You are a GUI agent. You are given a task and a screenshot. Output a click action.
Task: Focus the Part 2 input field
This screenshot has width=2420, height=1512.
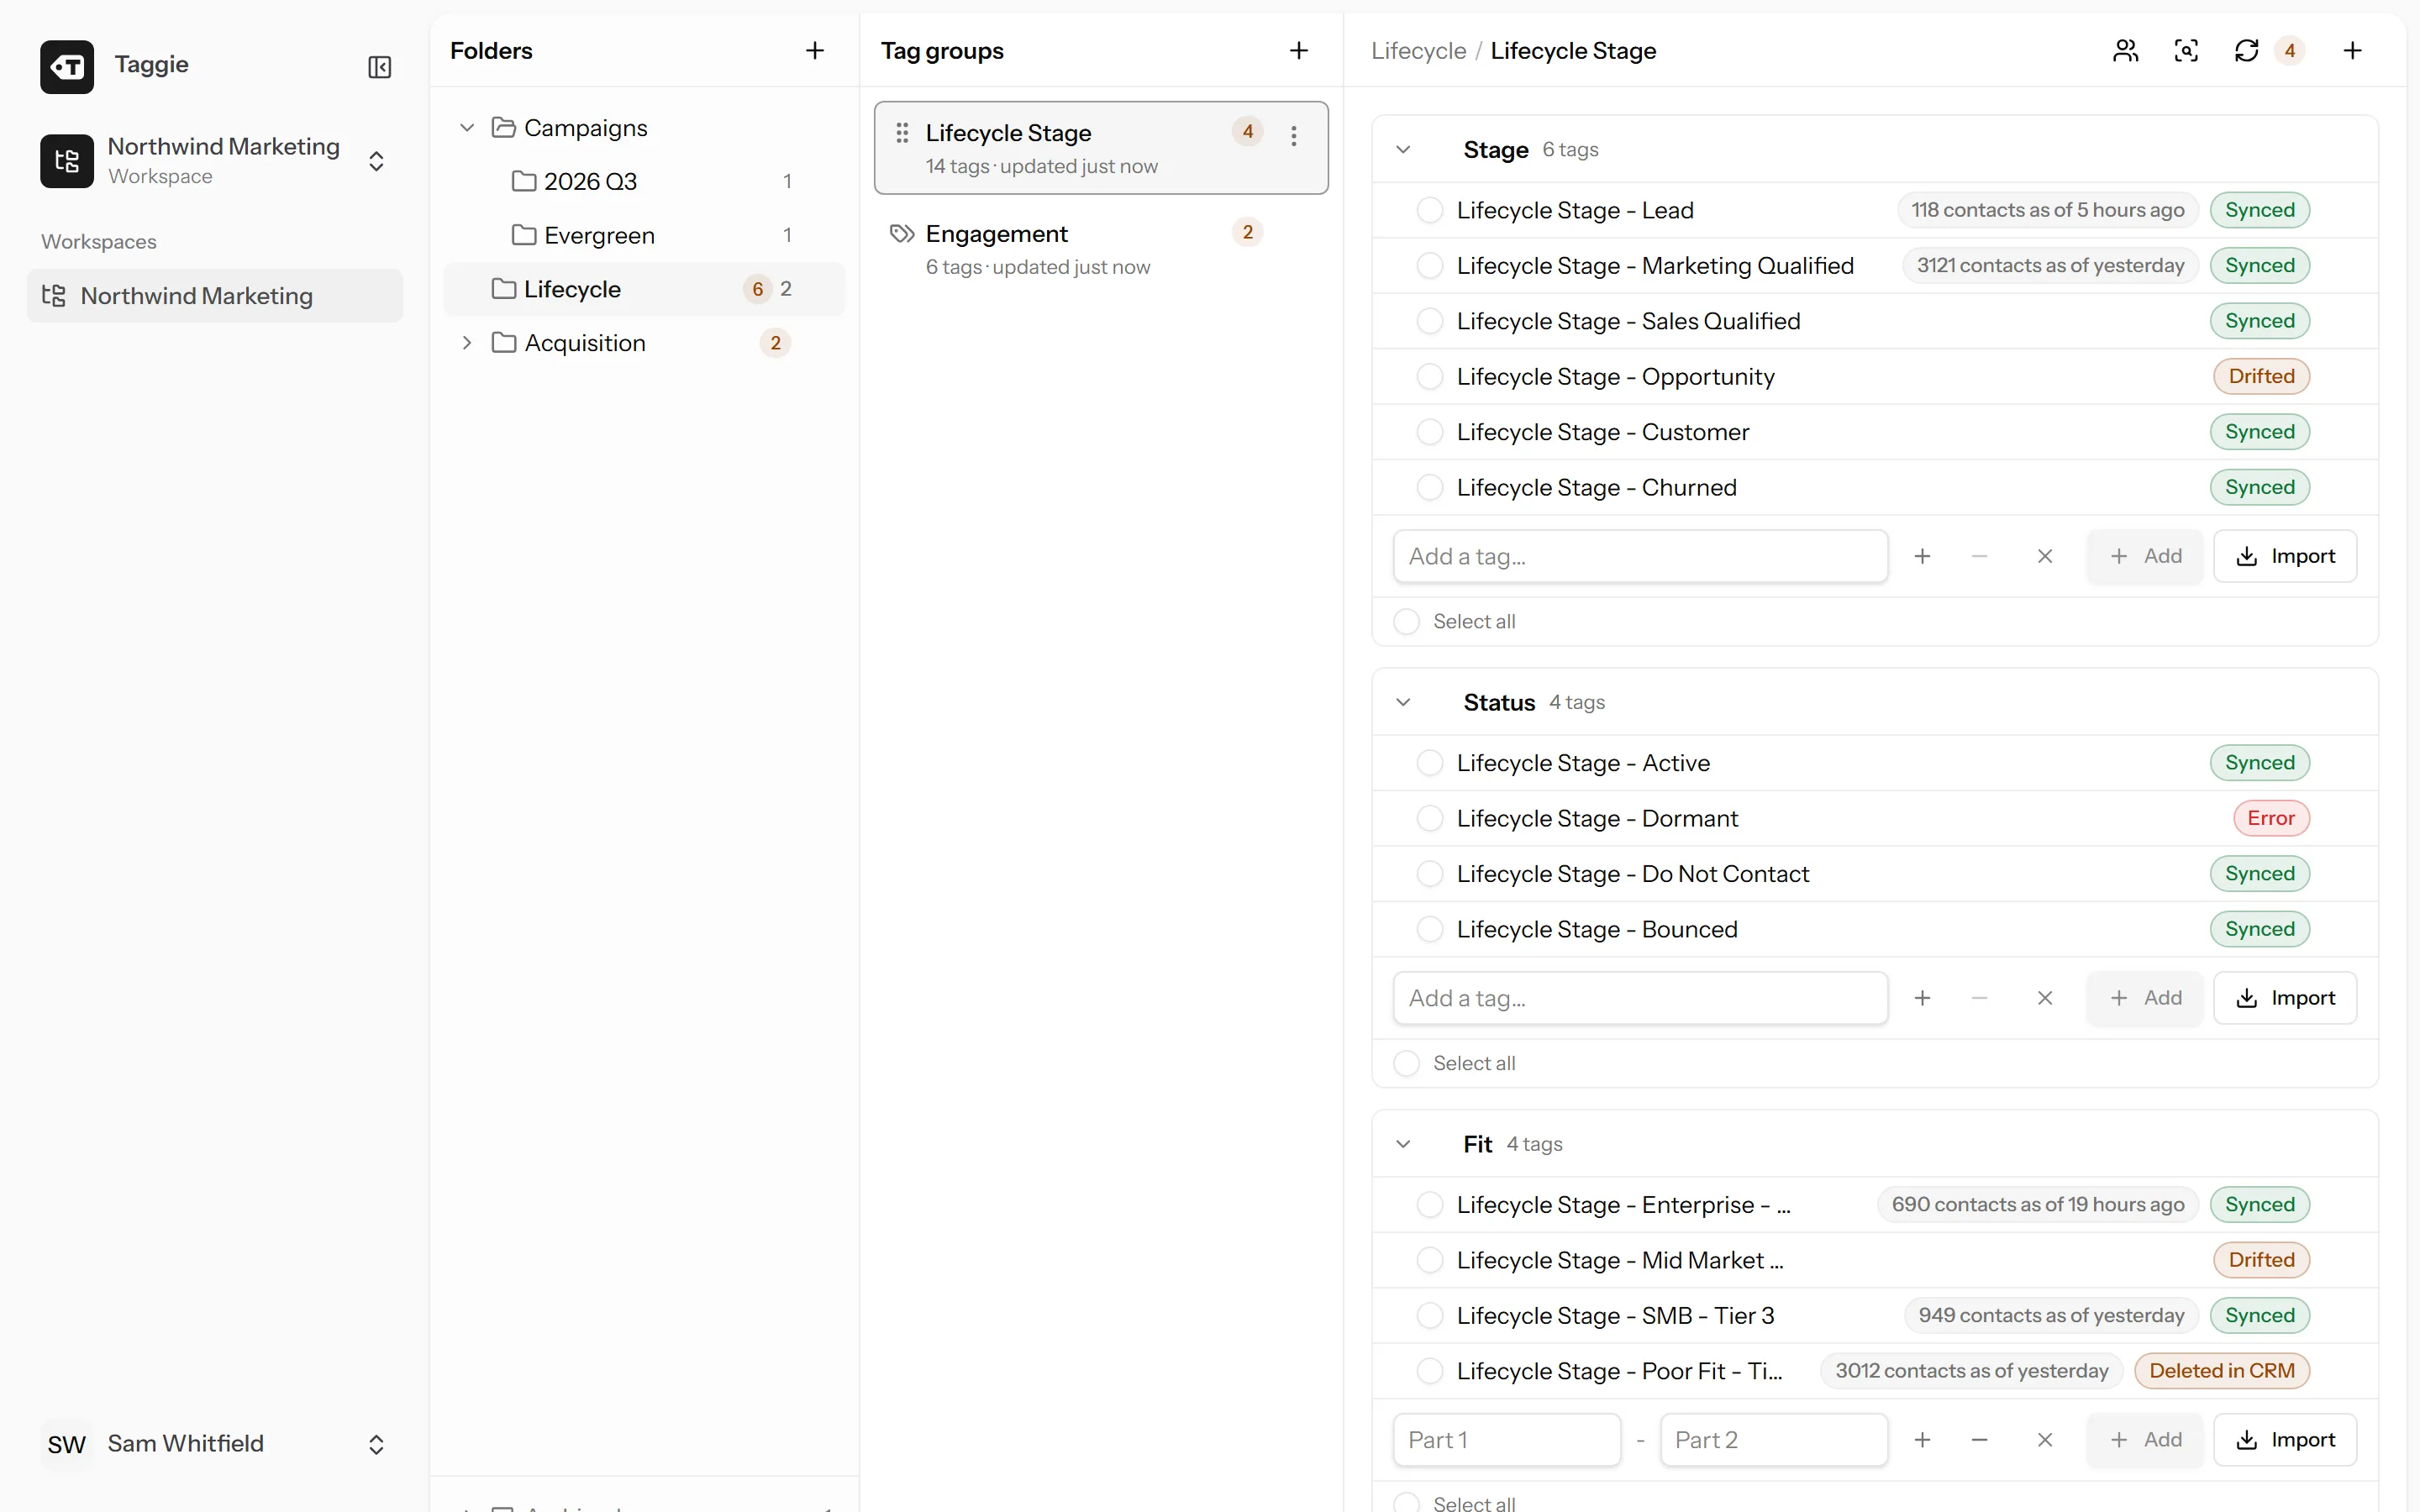pyautogui.click(x=1774, y=1440)
